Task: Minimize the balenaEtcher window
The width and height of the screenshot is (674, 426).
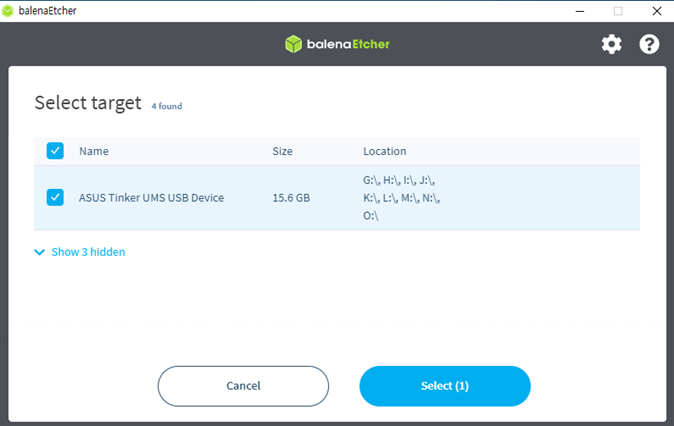Action: tap(580, 11)
